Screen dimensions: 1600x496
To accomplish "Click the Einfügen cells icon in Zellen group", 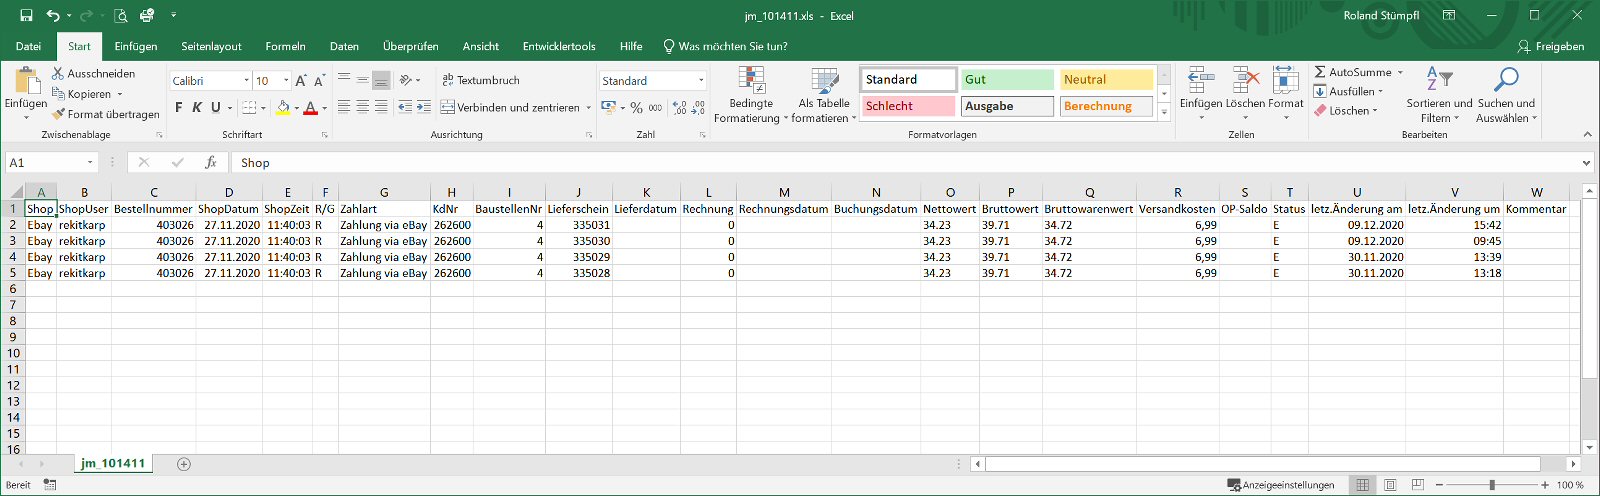I will (1200, 80).
